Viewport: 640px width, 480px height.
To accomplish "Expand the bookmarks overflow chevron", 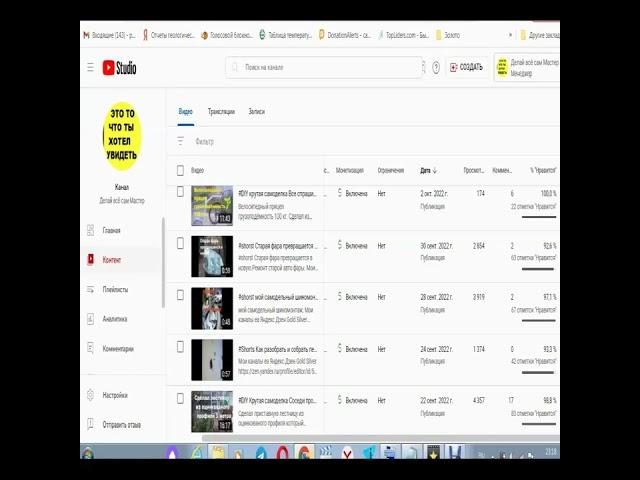I will pos(510,36).
